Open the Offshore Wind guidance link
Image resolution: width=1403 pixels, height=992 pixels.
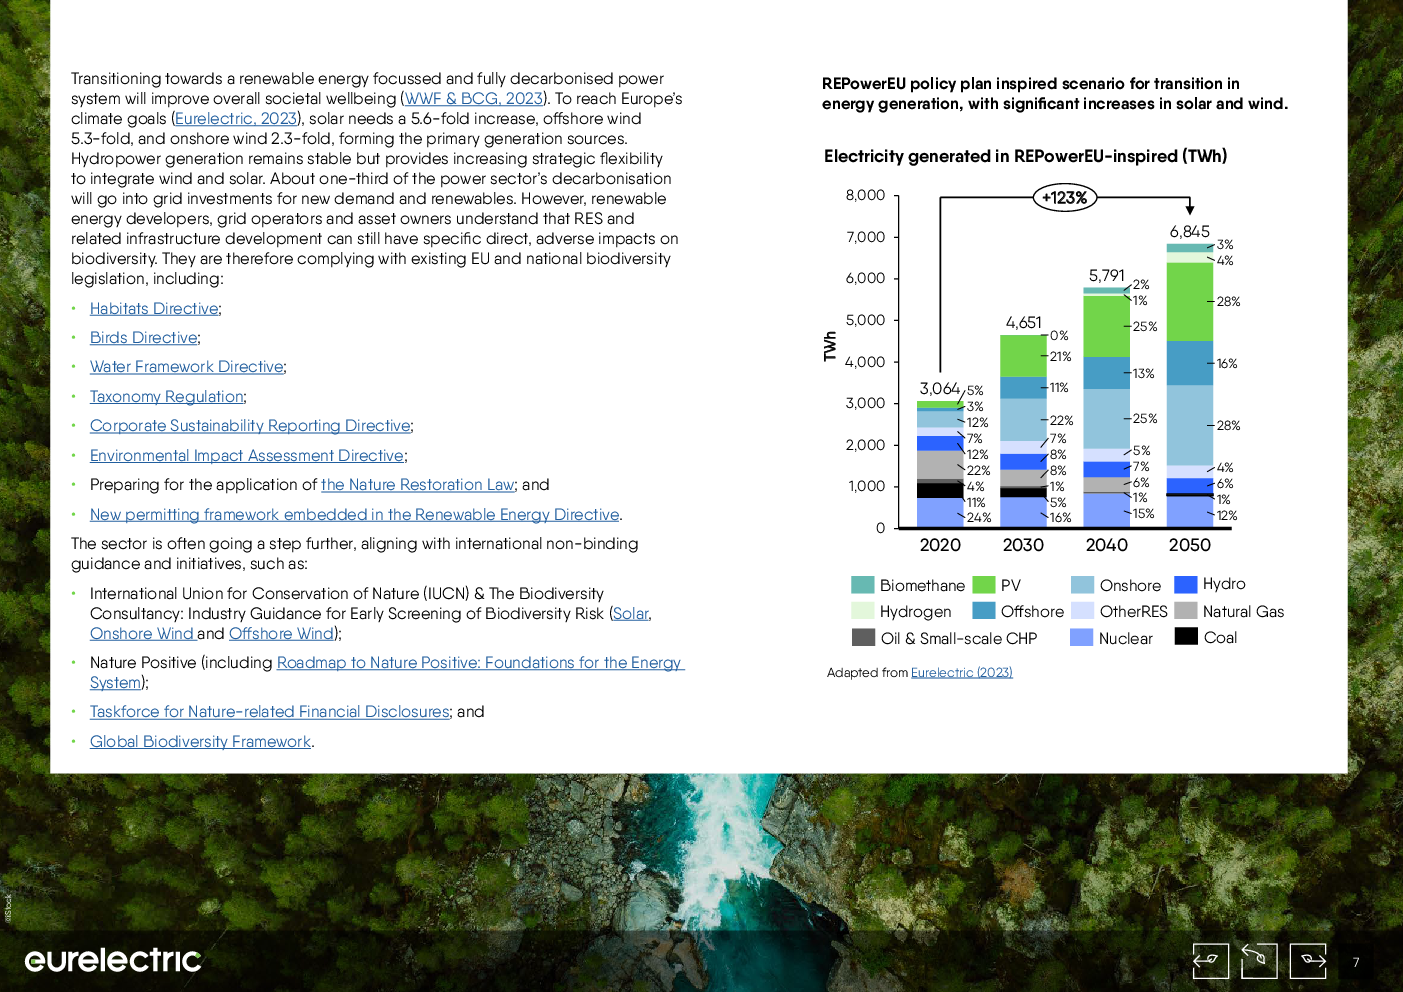pyautogui.click(x=281, y=634)
